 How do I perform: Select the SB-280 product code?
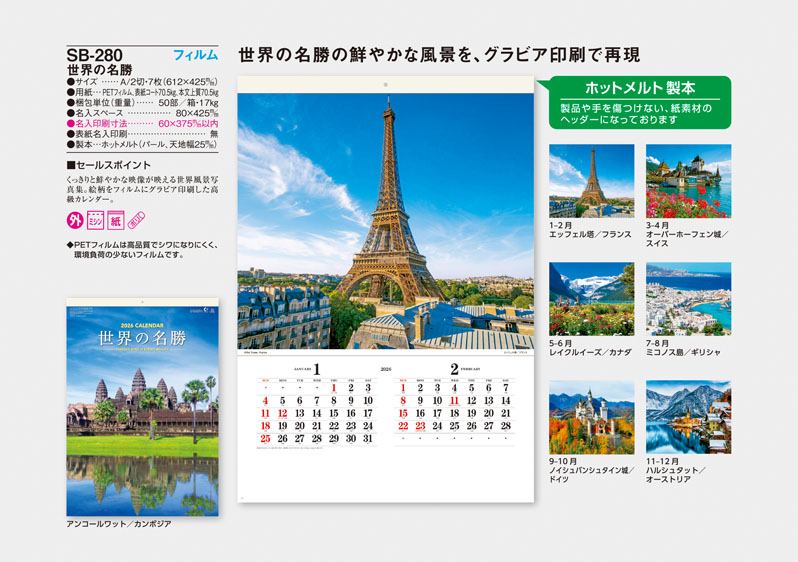point(95,55)
